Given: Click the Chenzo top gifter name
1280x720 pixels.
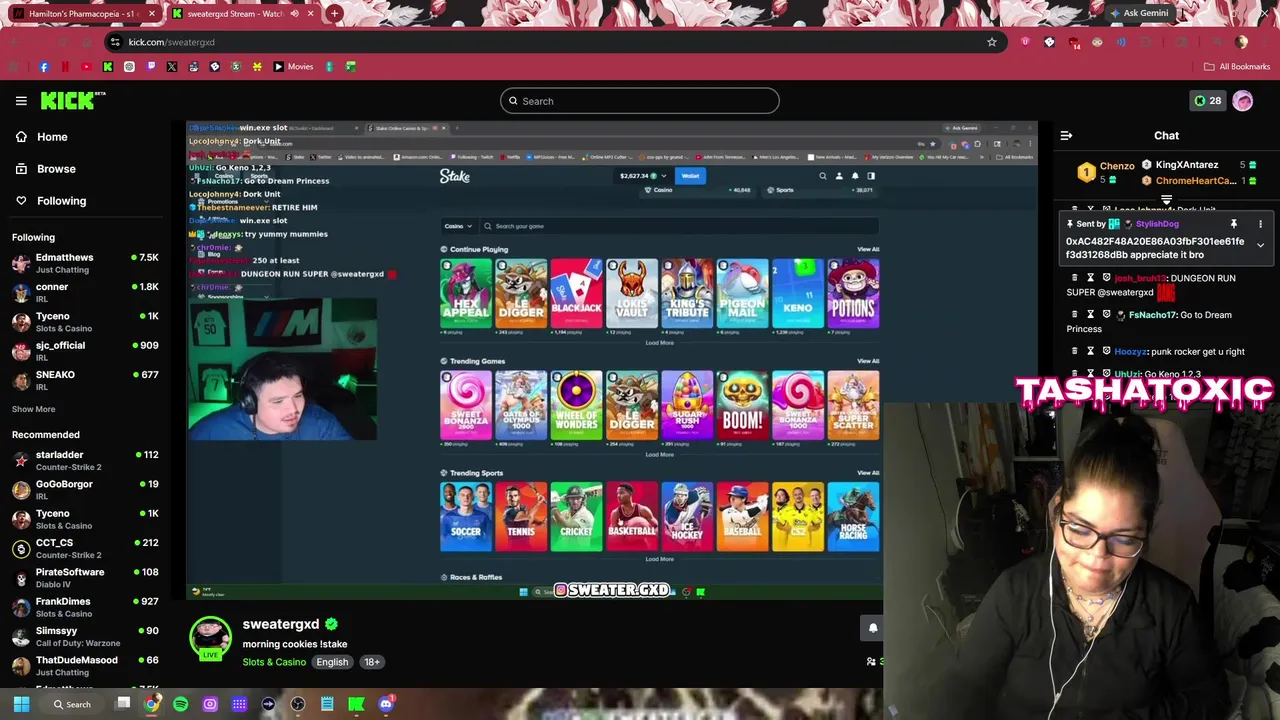Looking at the screenshot, I should click(x=1117, y=166).
